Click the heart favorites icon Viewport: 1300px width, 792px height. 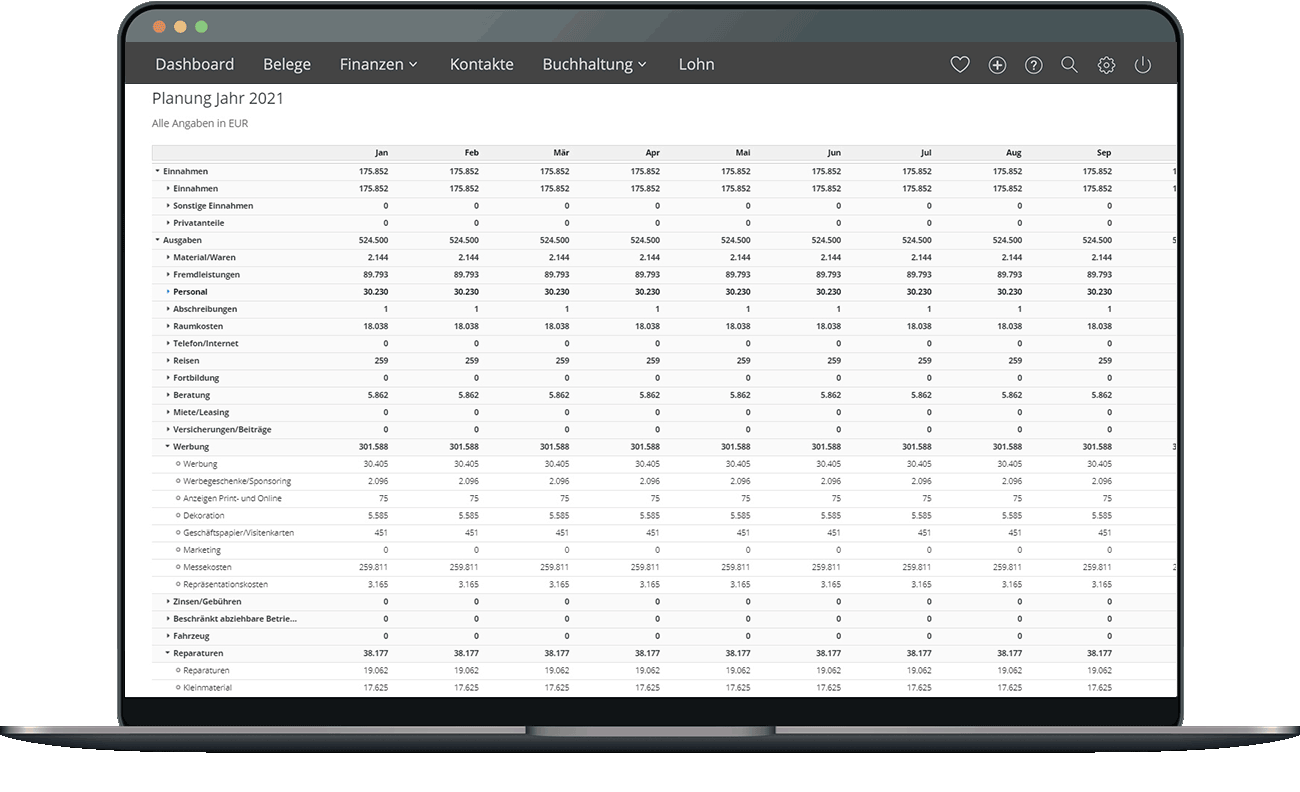(959, 65)
